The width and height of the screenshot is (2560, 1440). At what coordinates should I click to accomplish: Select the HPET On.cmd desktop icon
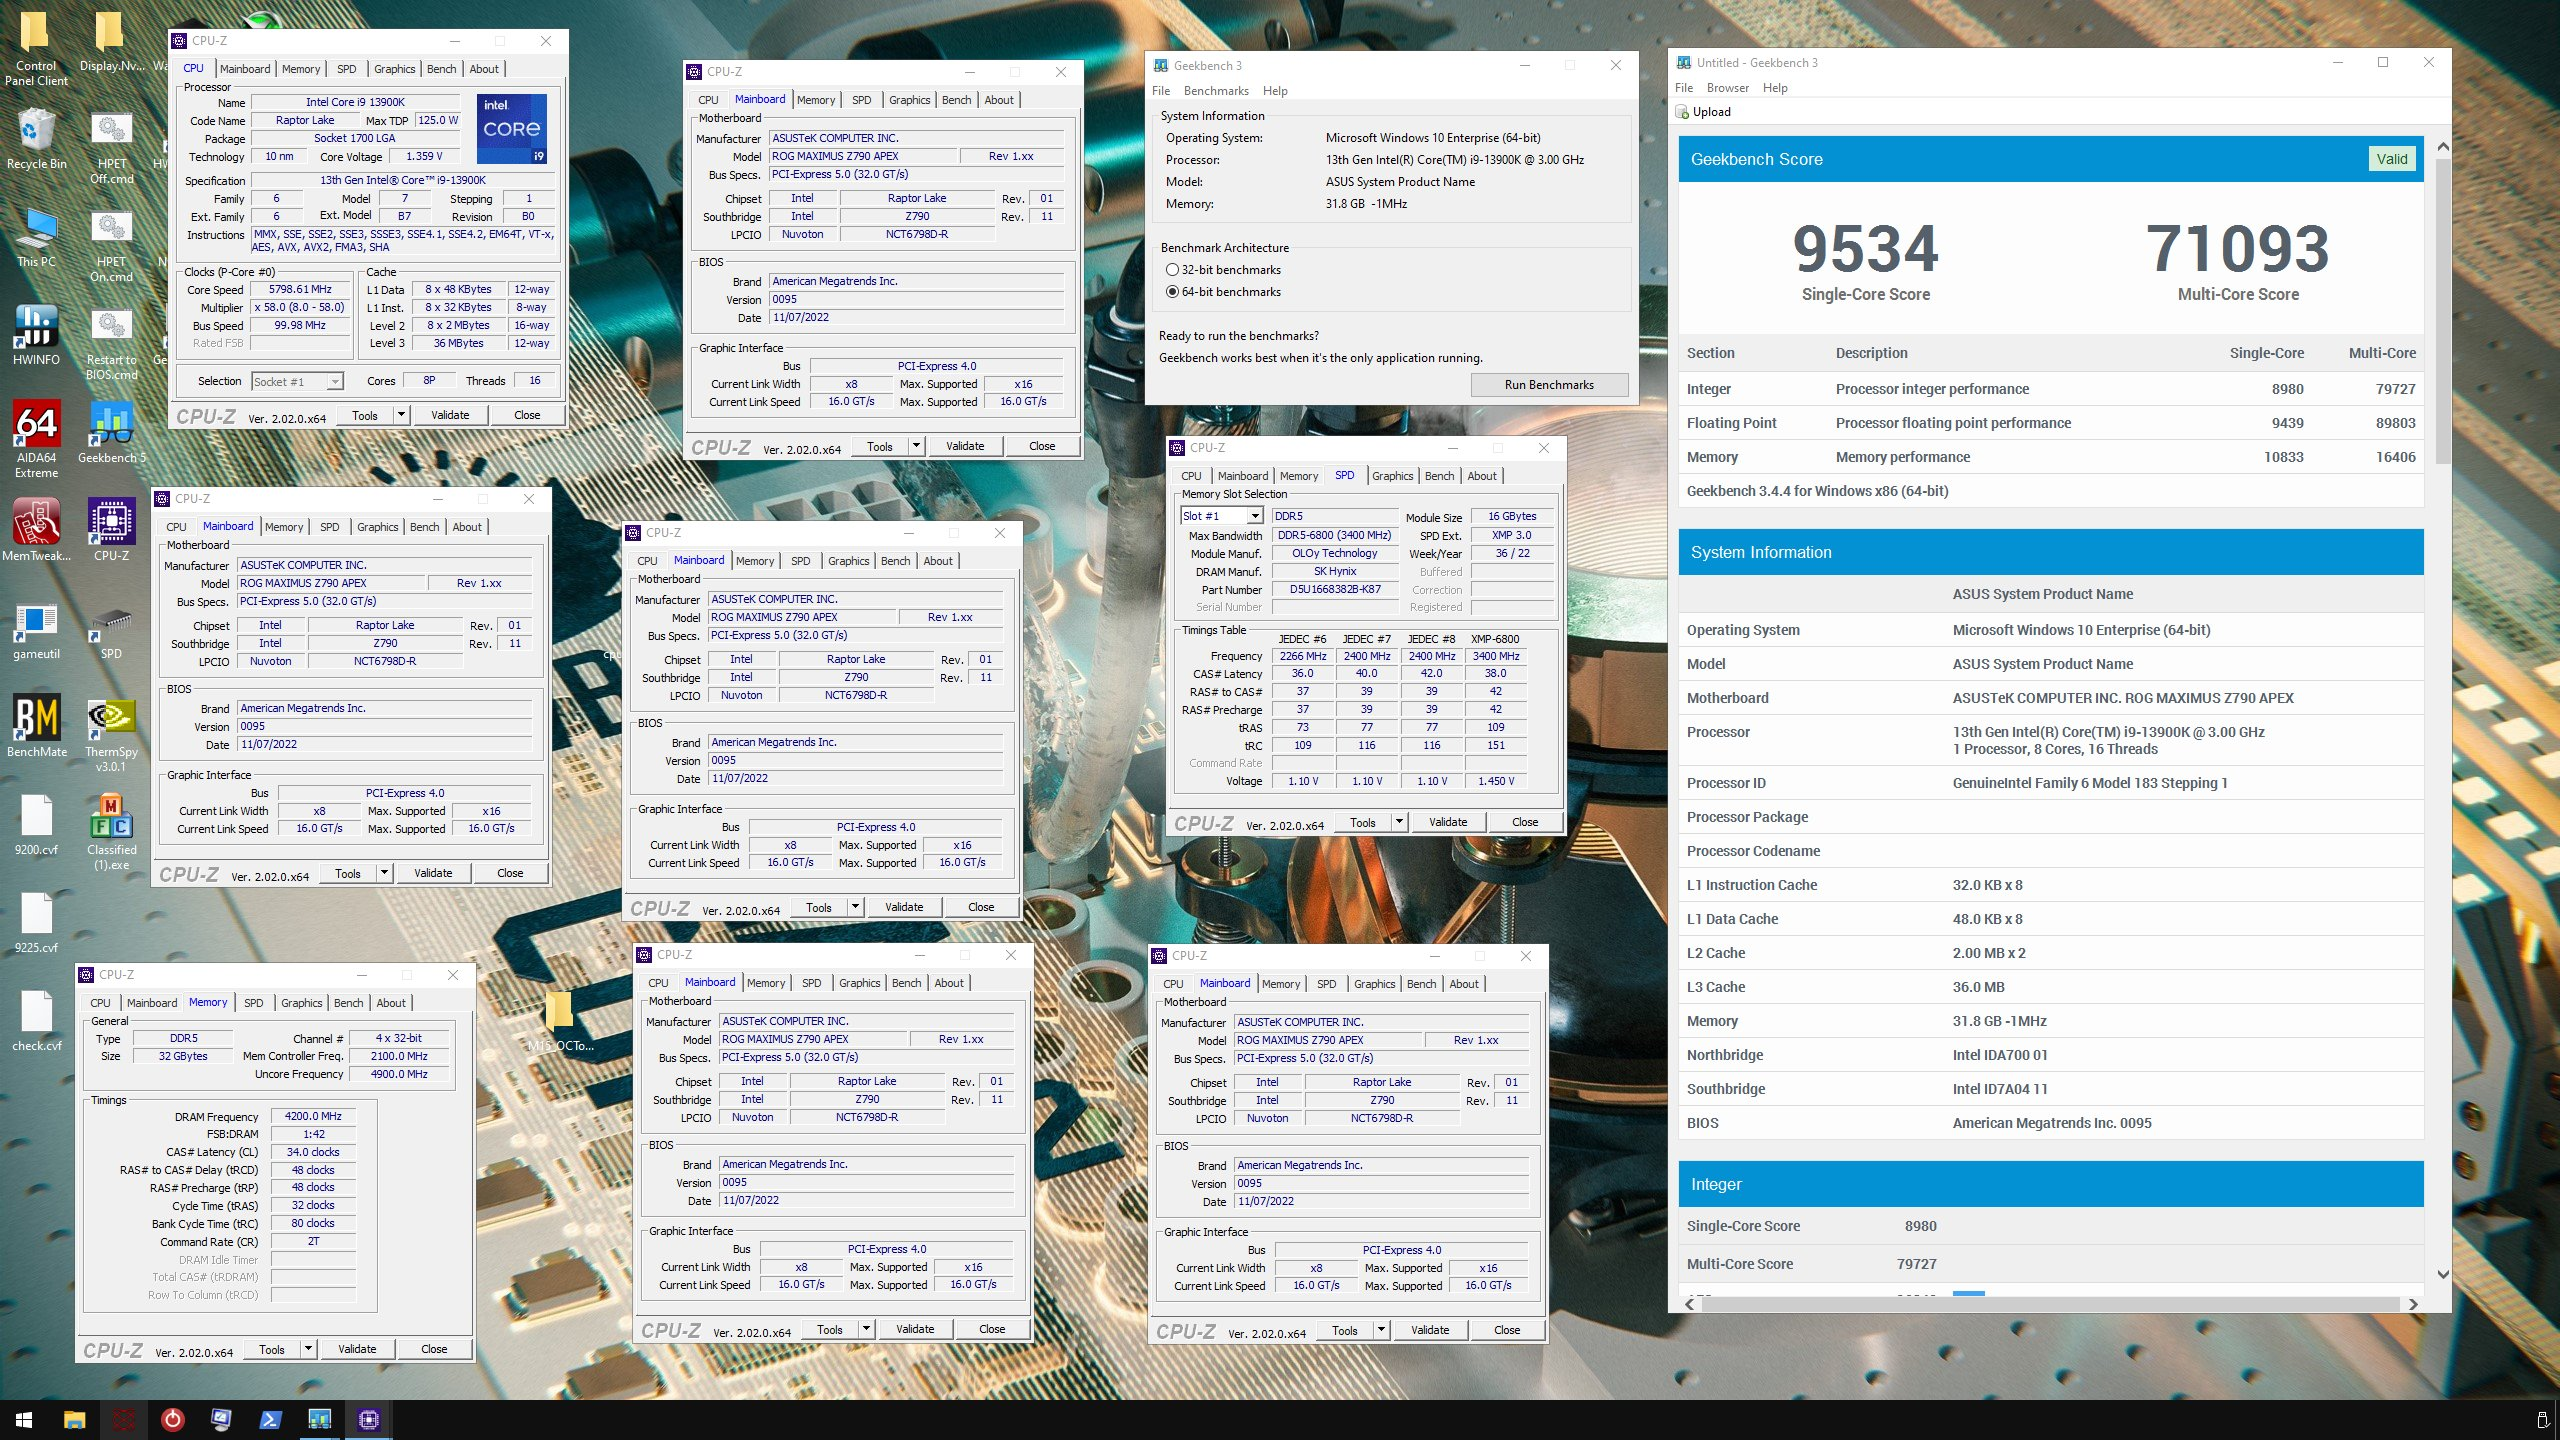111,246
